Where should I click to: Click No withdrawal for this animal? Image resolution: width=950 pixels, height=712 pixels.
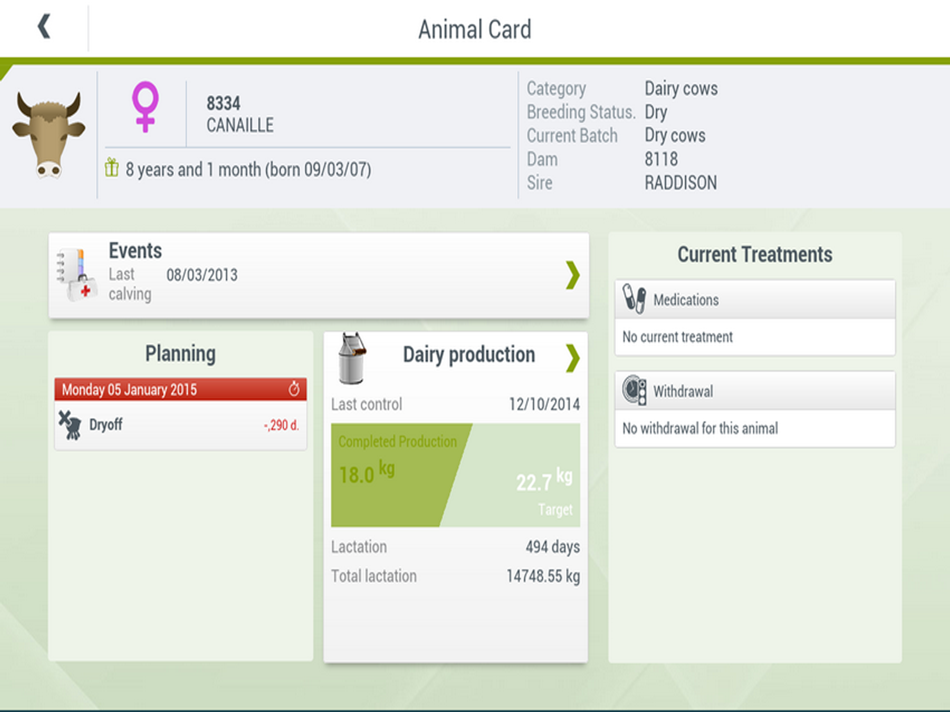[700, 428]
